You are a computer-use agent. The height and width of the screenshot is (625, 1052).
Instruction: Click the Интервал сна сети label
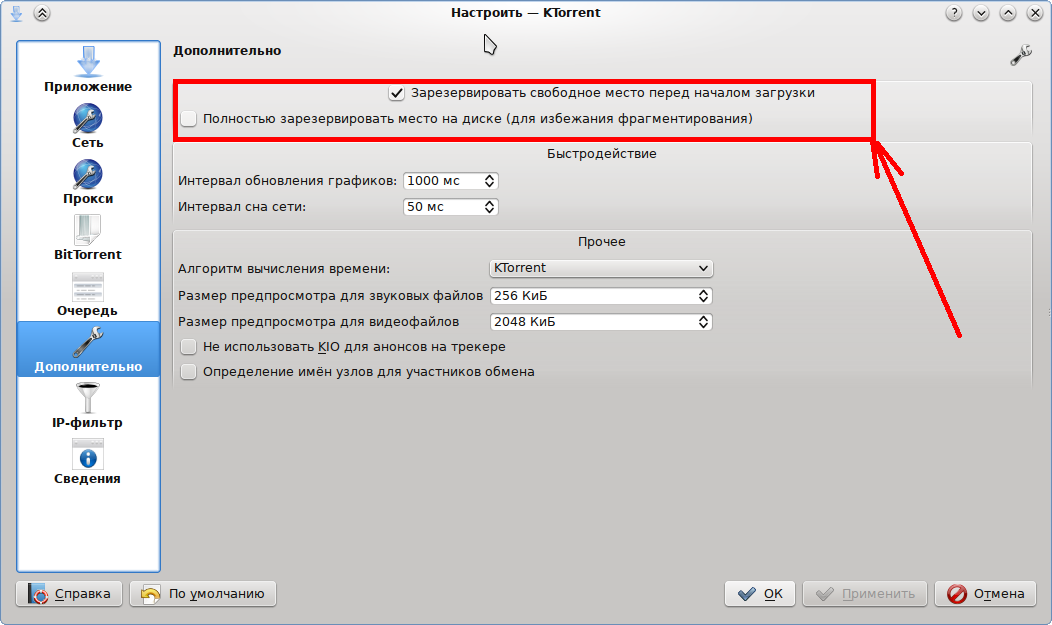pyautogui.click(x=242, y=207)
